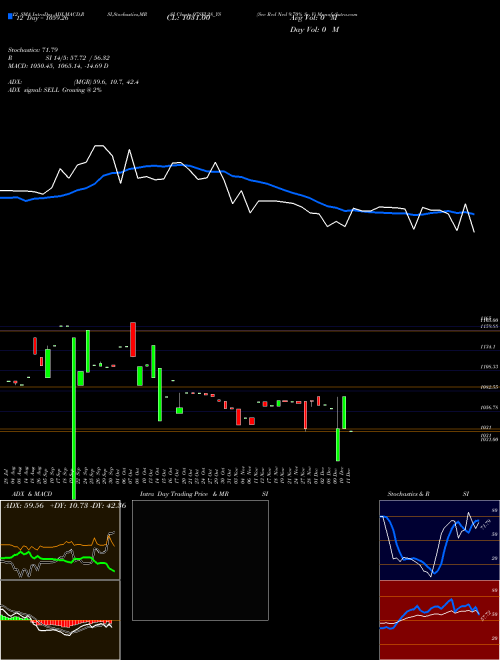Click the last tall green candlestick
This screenshot has width=500, height=660.
click(x=344, y=412)
